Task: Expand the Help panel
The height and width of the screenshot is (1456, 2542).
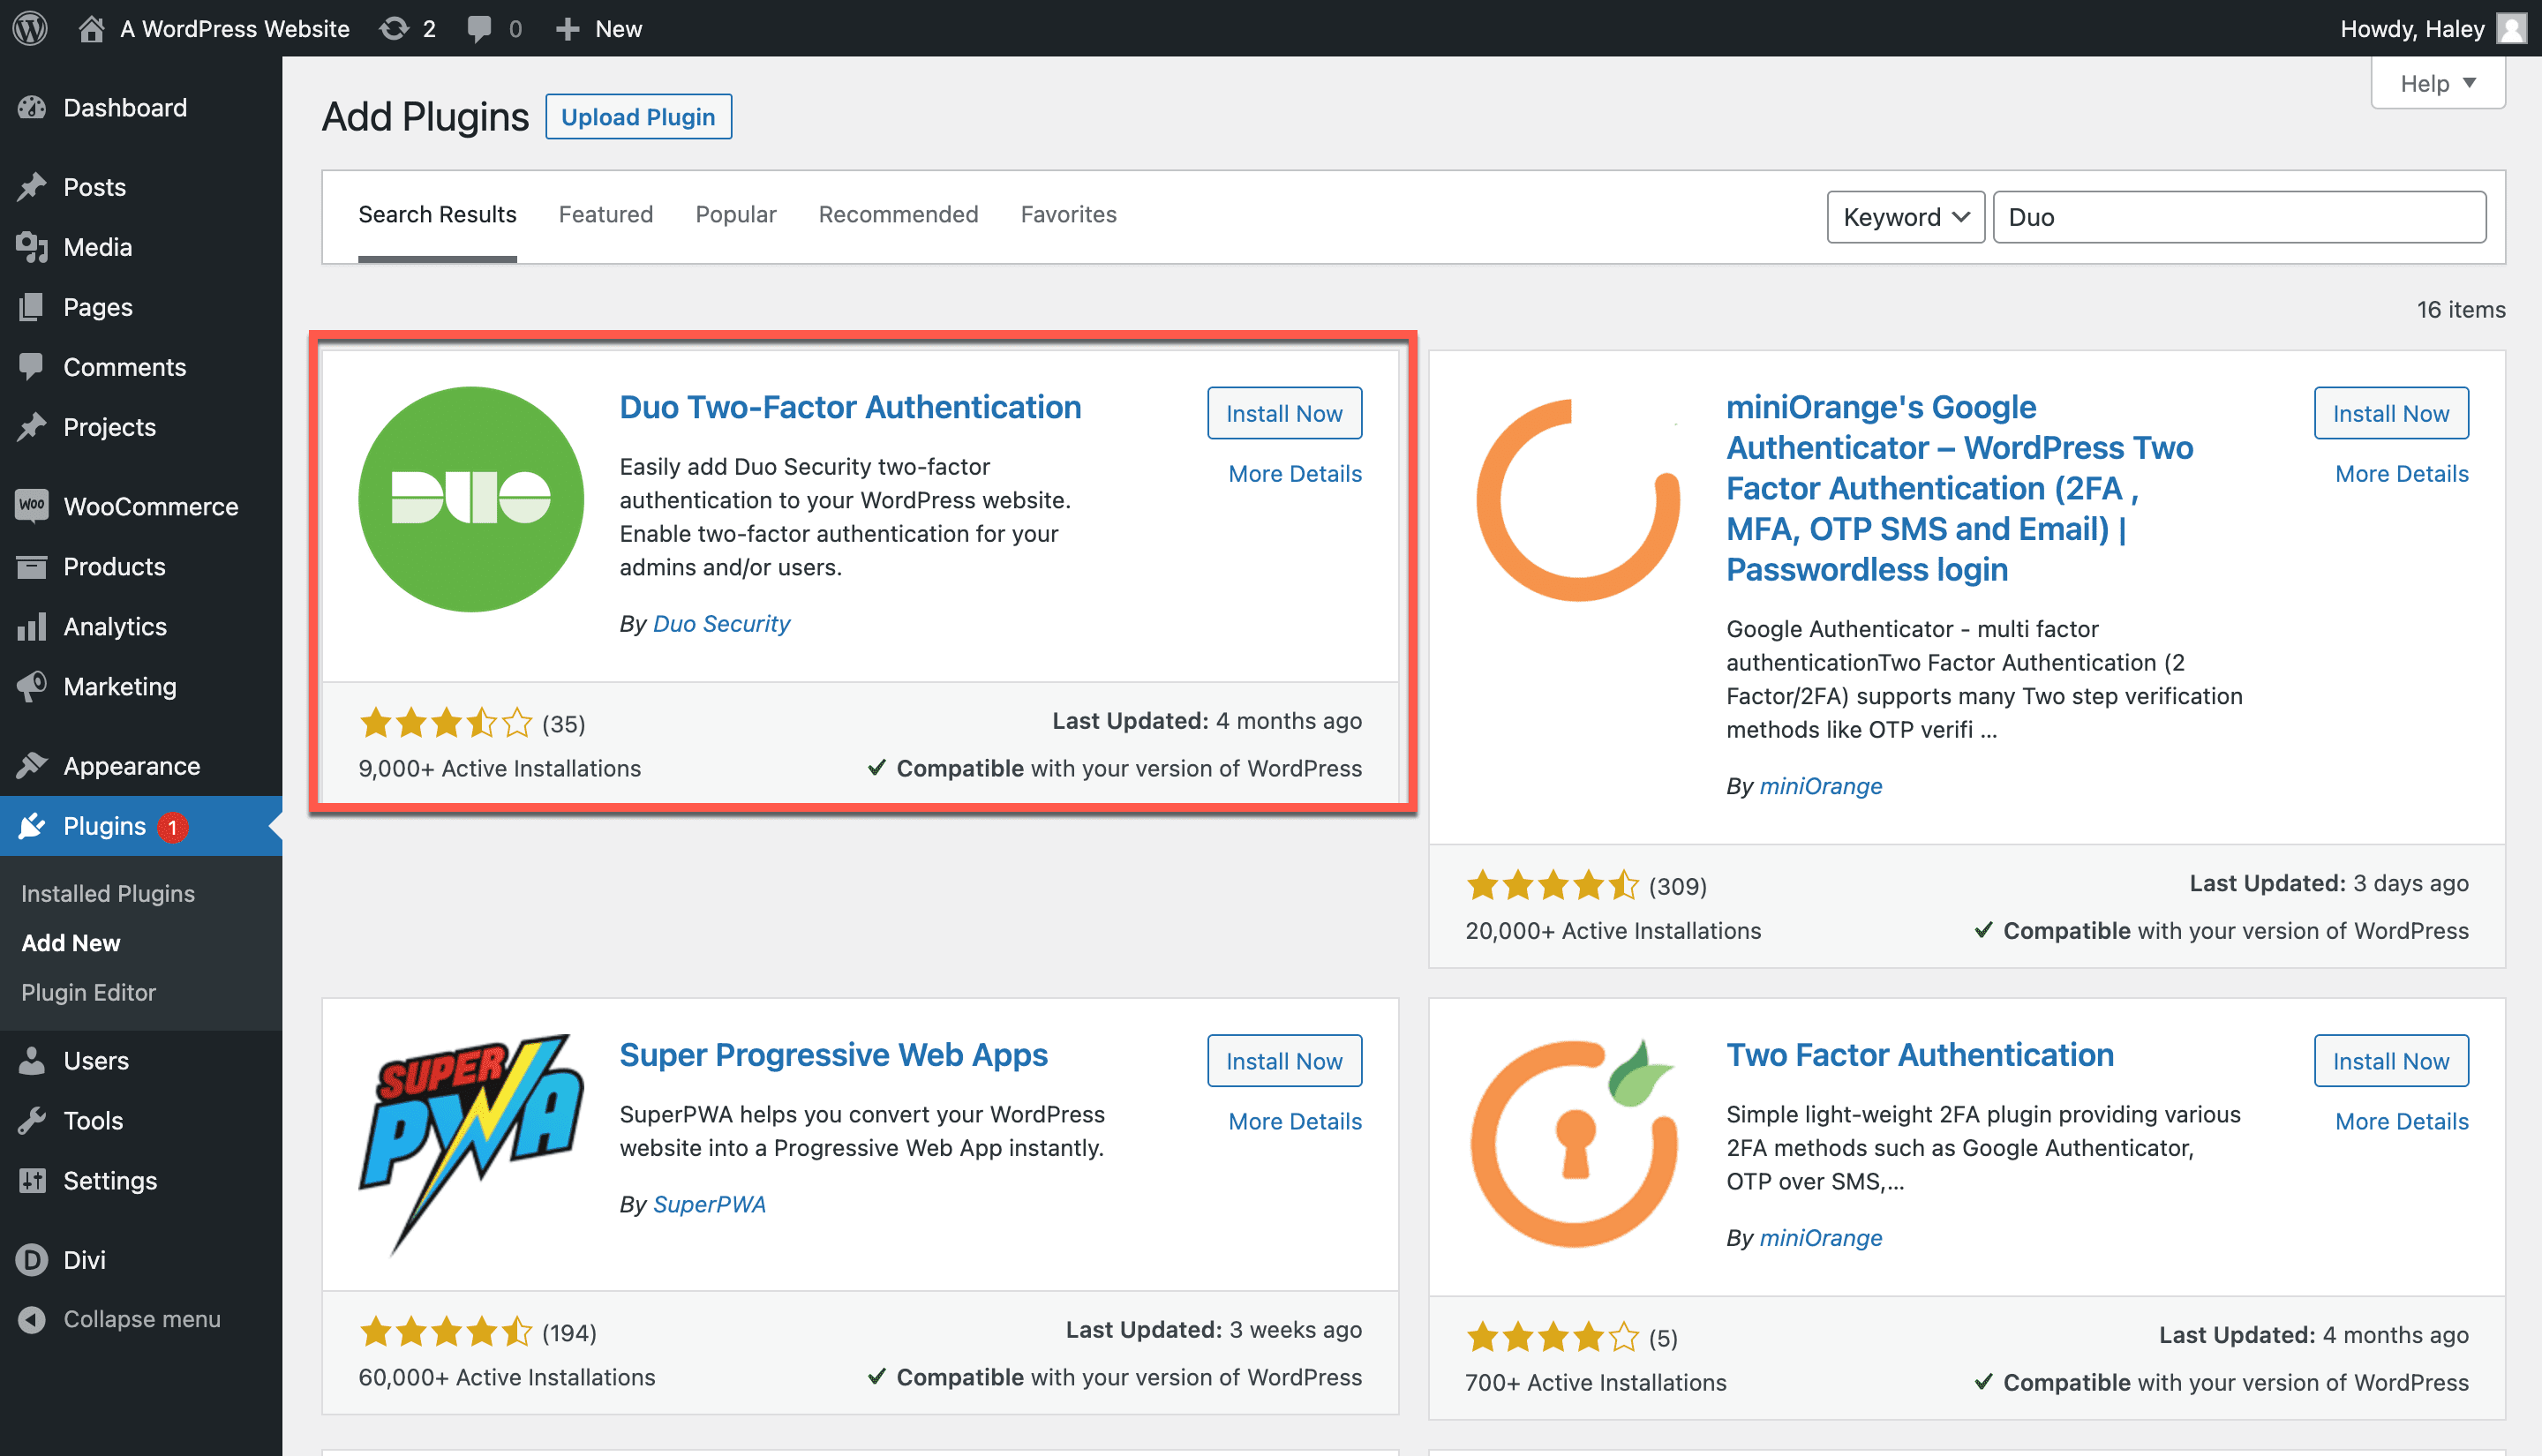Action: click(x=2436, y=83)
